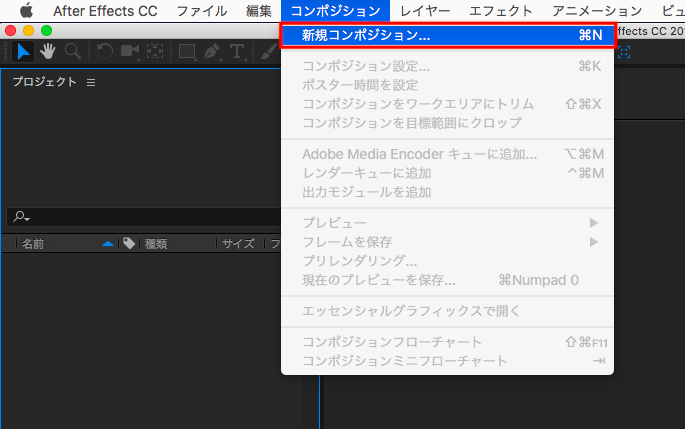685x429 pixels.
Task: Choose コンポジションミニフローチャート menu item
Action: (x=447, y=361)
